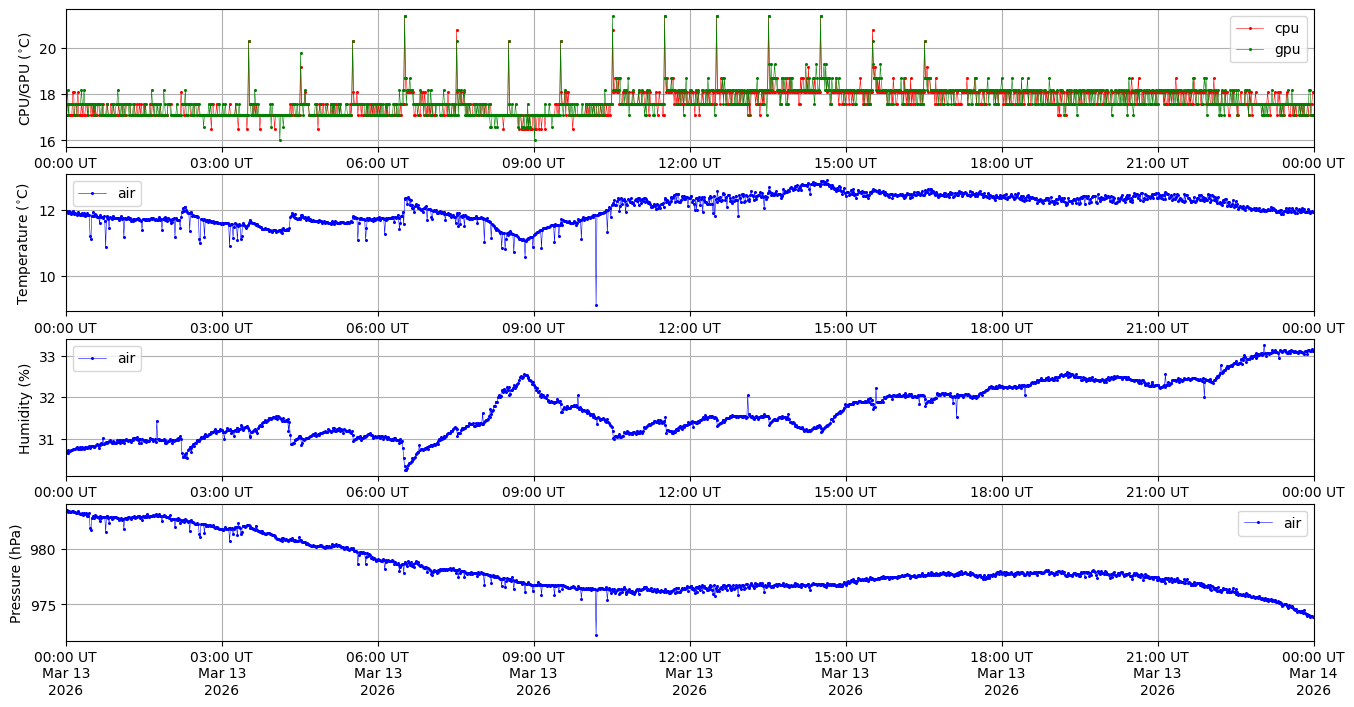Select the 'gpu' legend text label
The width and height of the screenshot is (1354, 707).
1287,48
